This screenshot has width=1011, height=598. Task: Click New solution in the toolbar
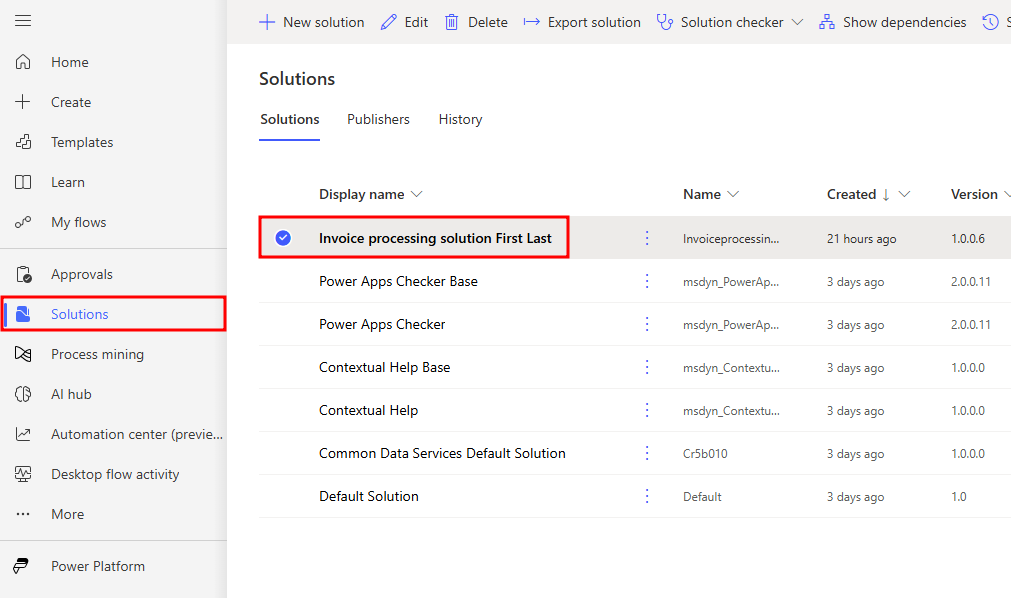click(311, 21)
